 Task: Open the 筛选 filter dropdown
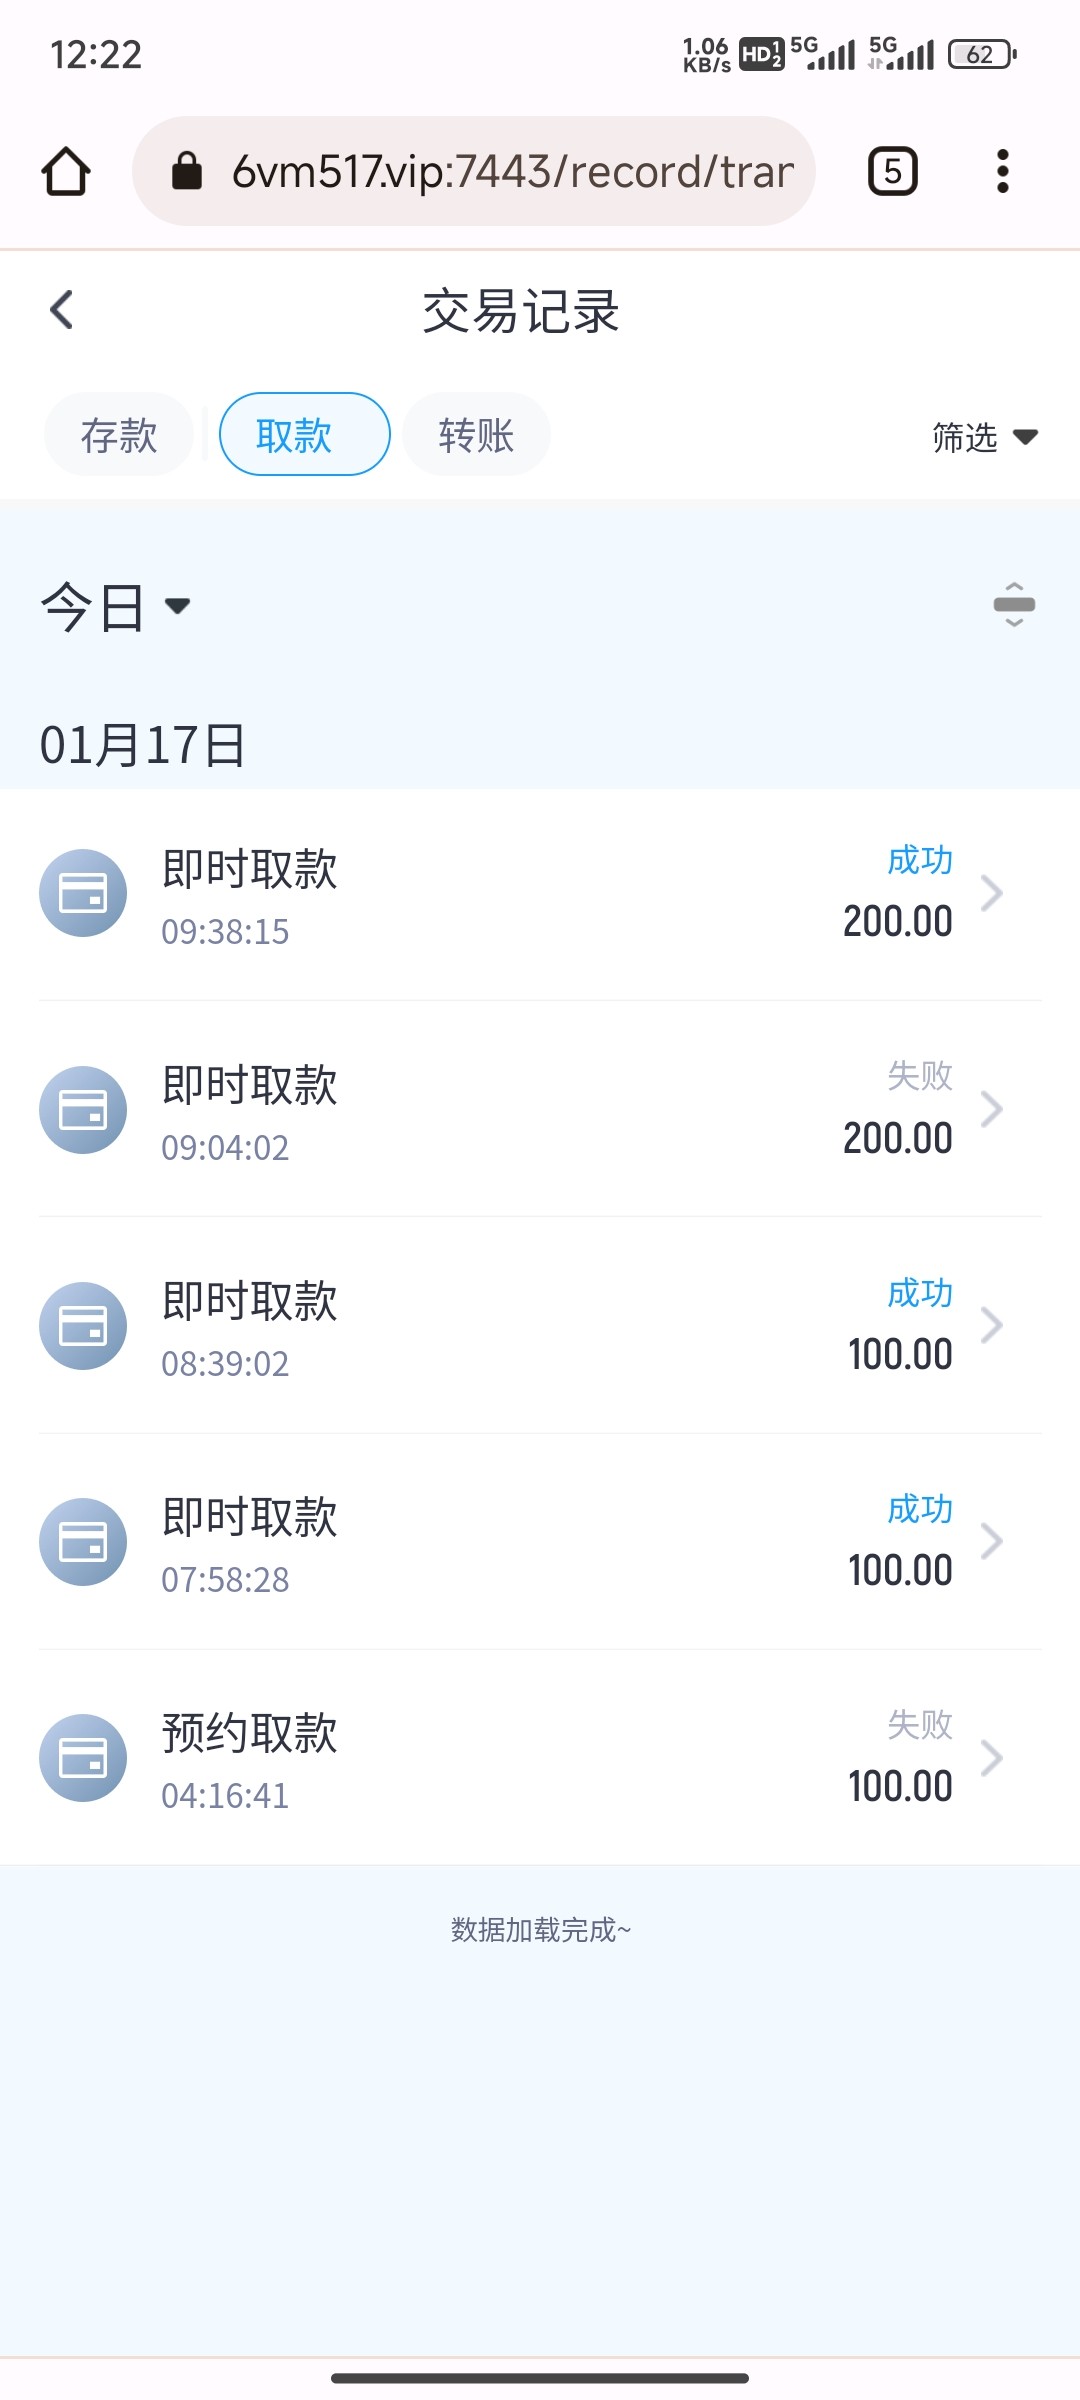tap(984, 437)
